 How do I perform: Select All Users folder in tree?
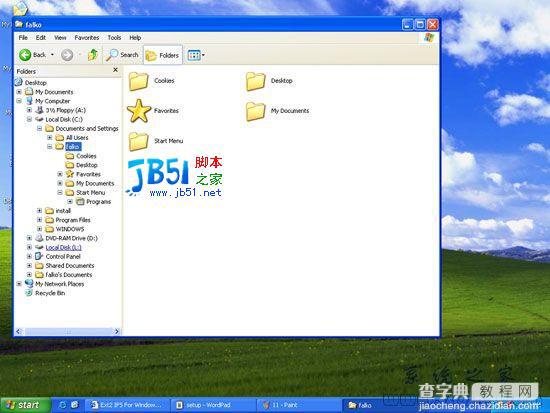(77, 138)
